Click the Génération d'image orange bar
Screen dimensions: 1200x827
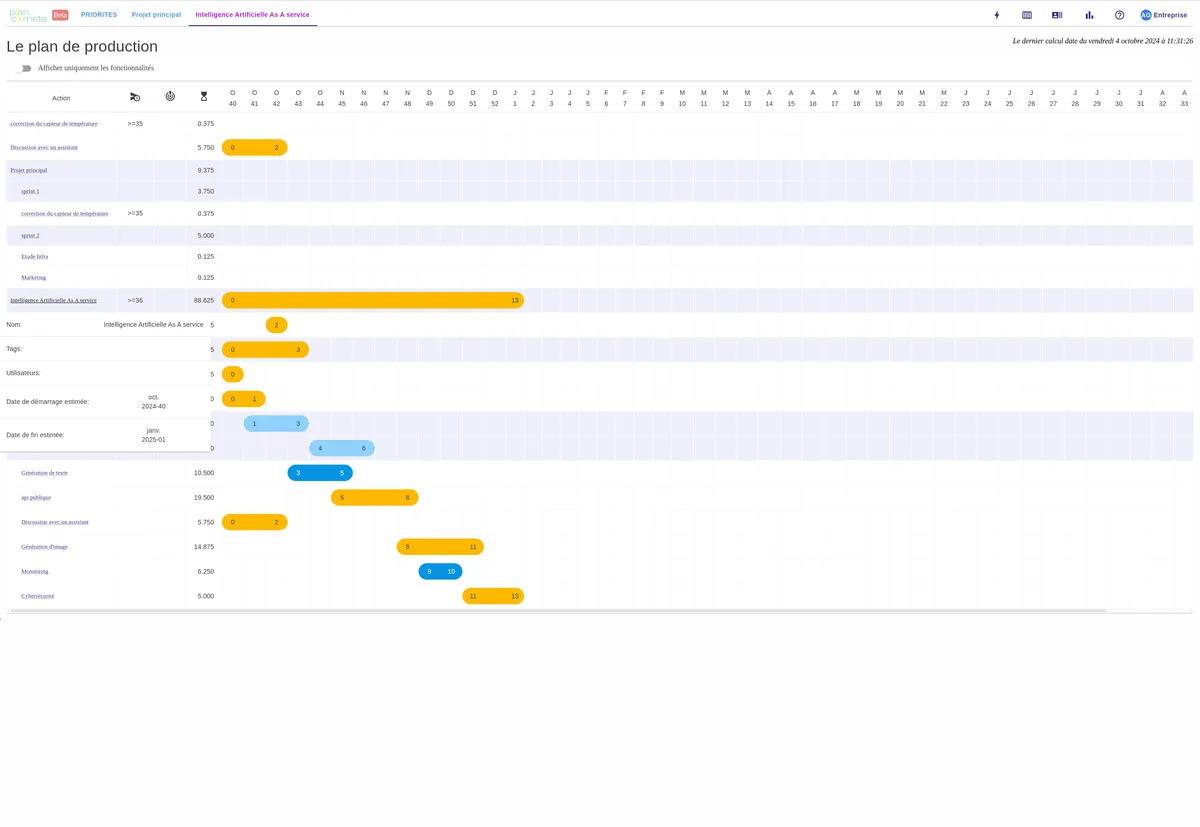pyautogui.click(x=440, y=547)
